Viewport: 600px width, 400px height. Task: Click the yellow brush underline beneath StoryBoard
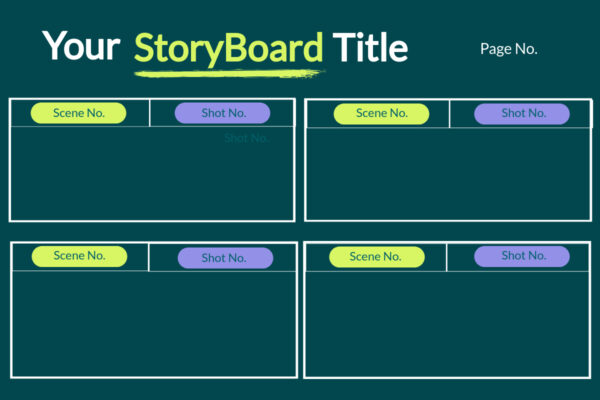point(230,72)
